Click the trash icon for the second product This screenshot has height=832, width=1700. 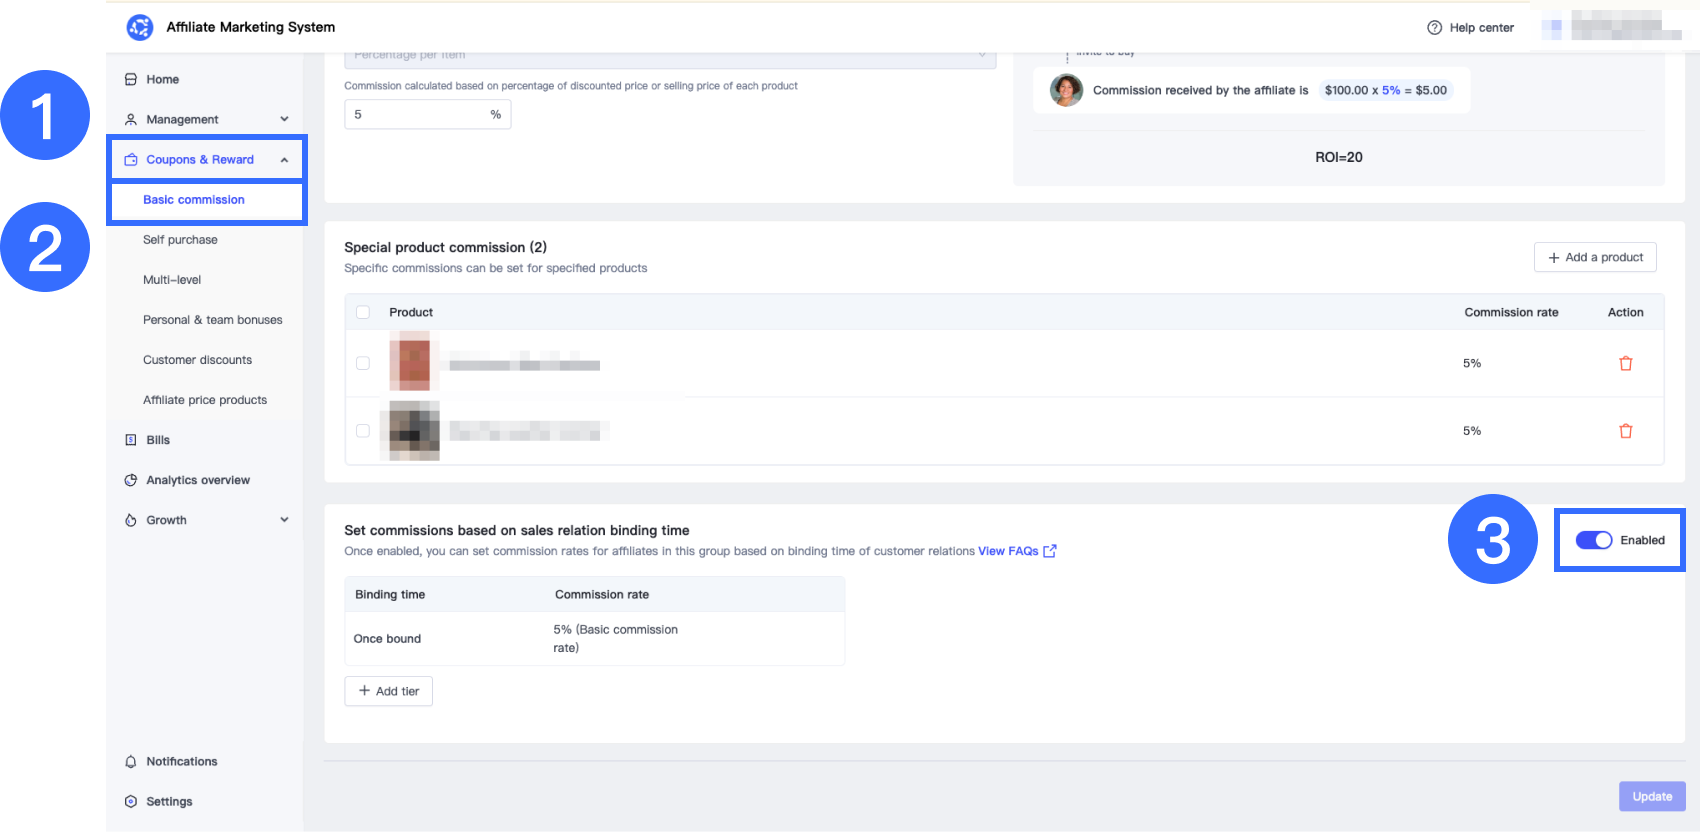(1625, 431)
